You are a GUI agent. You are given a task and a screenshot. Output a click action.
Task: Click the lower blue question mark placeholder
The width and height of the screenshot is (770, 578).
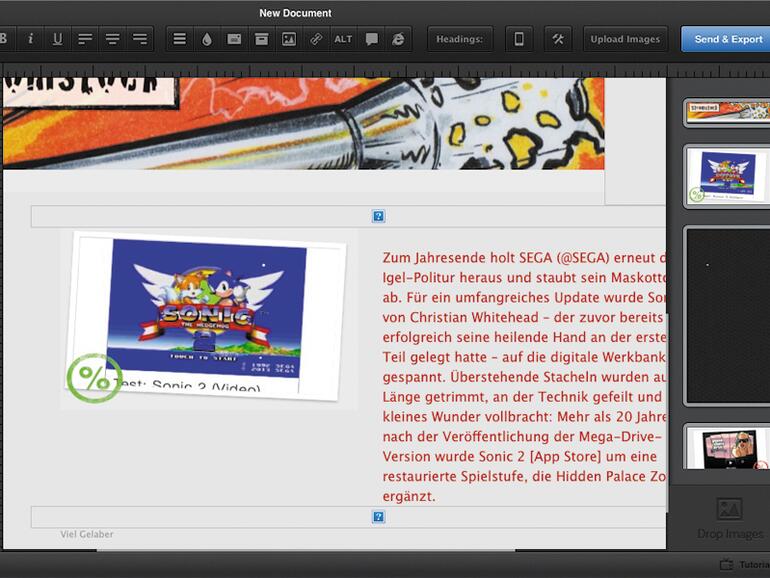378,517
